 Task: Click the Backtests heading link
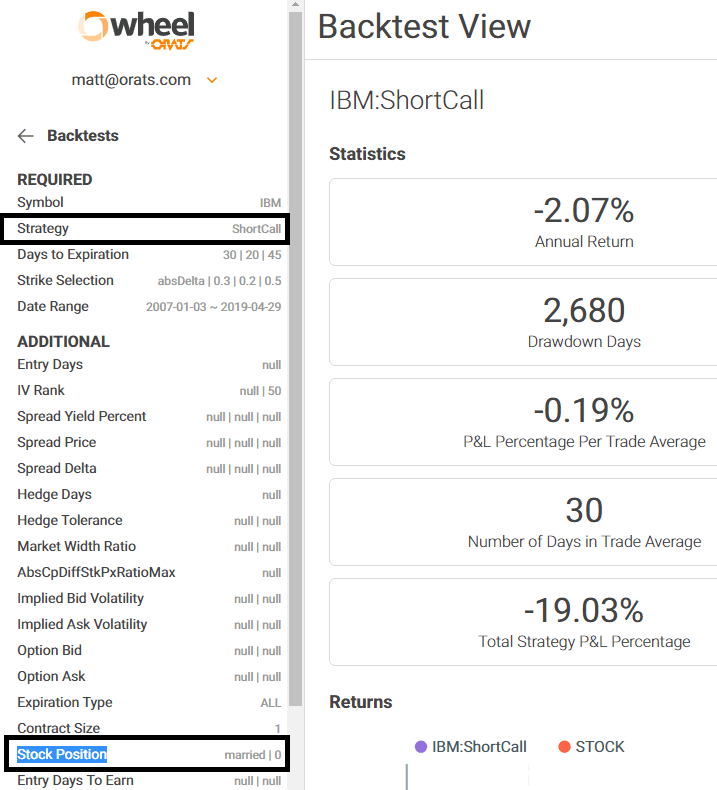83,136
